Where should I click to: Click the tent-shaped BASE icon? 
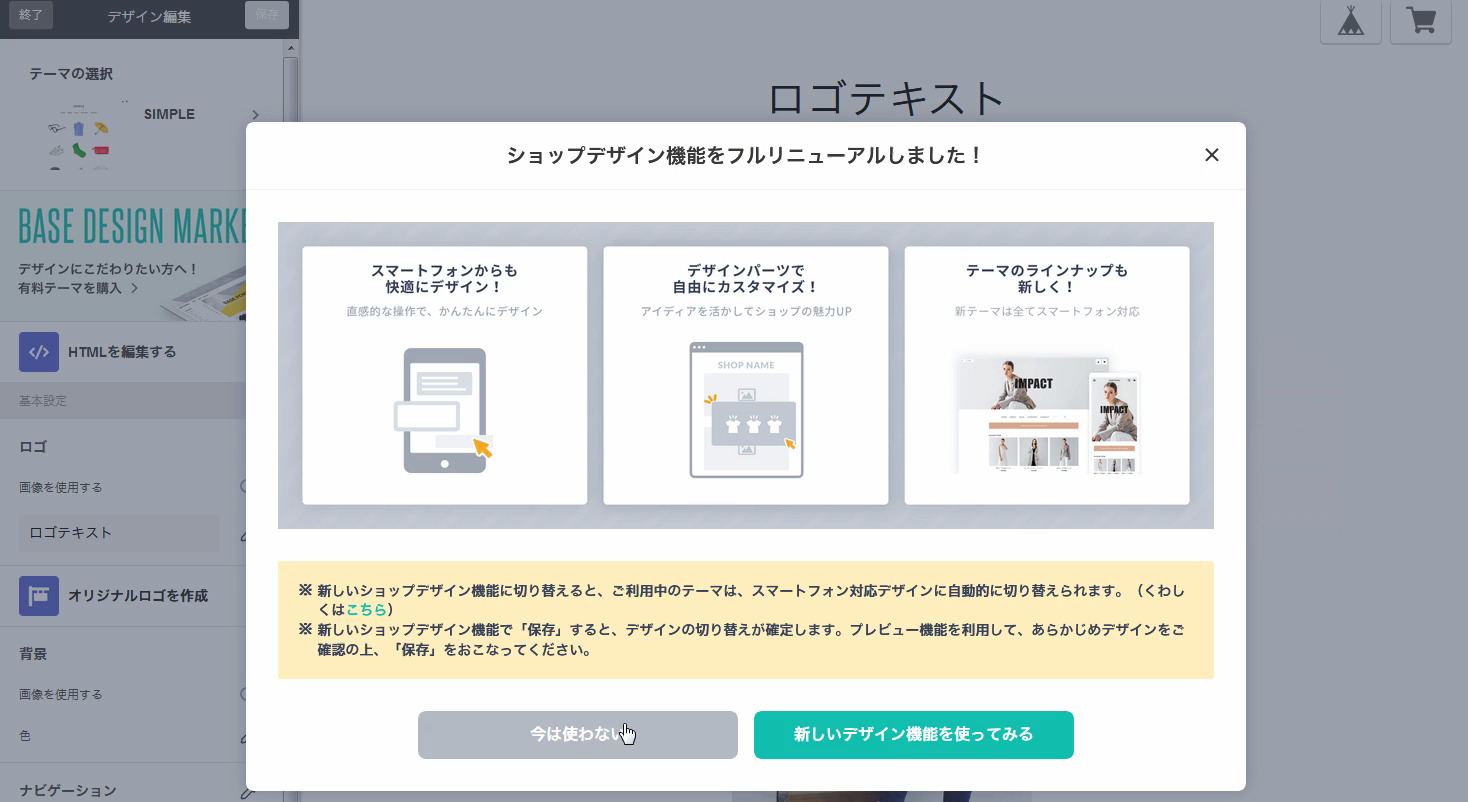(1350, 21)
